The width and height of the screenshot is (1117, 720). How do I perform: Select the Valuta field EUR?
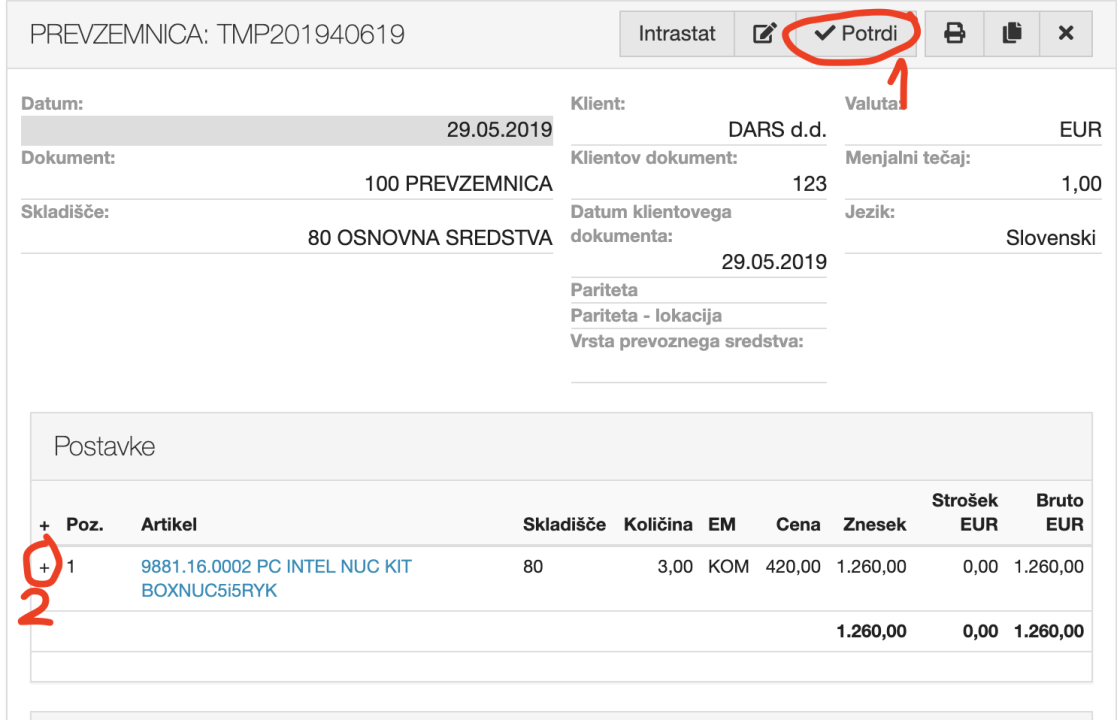tap(973, 131)
